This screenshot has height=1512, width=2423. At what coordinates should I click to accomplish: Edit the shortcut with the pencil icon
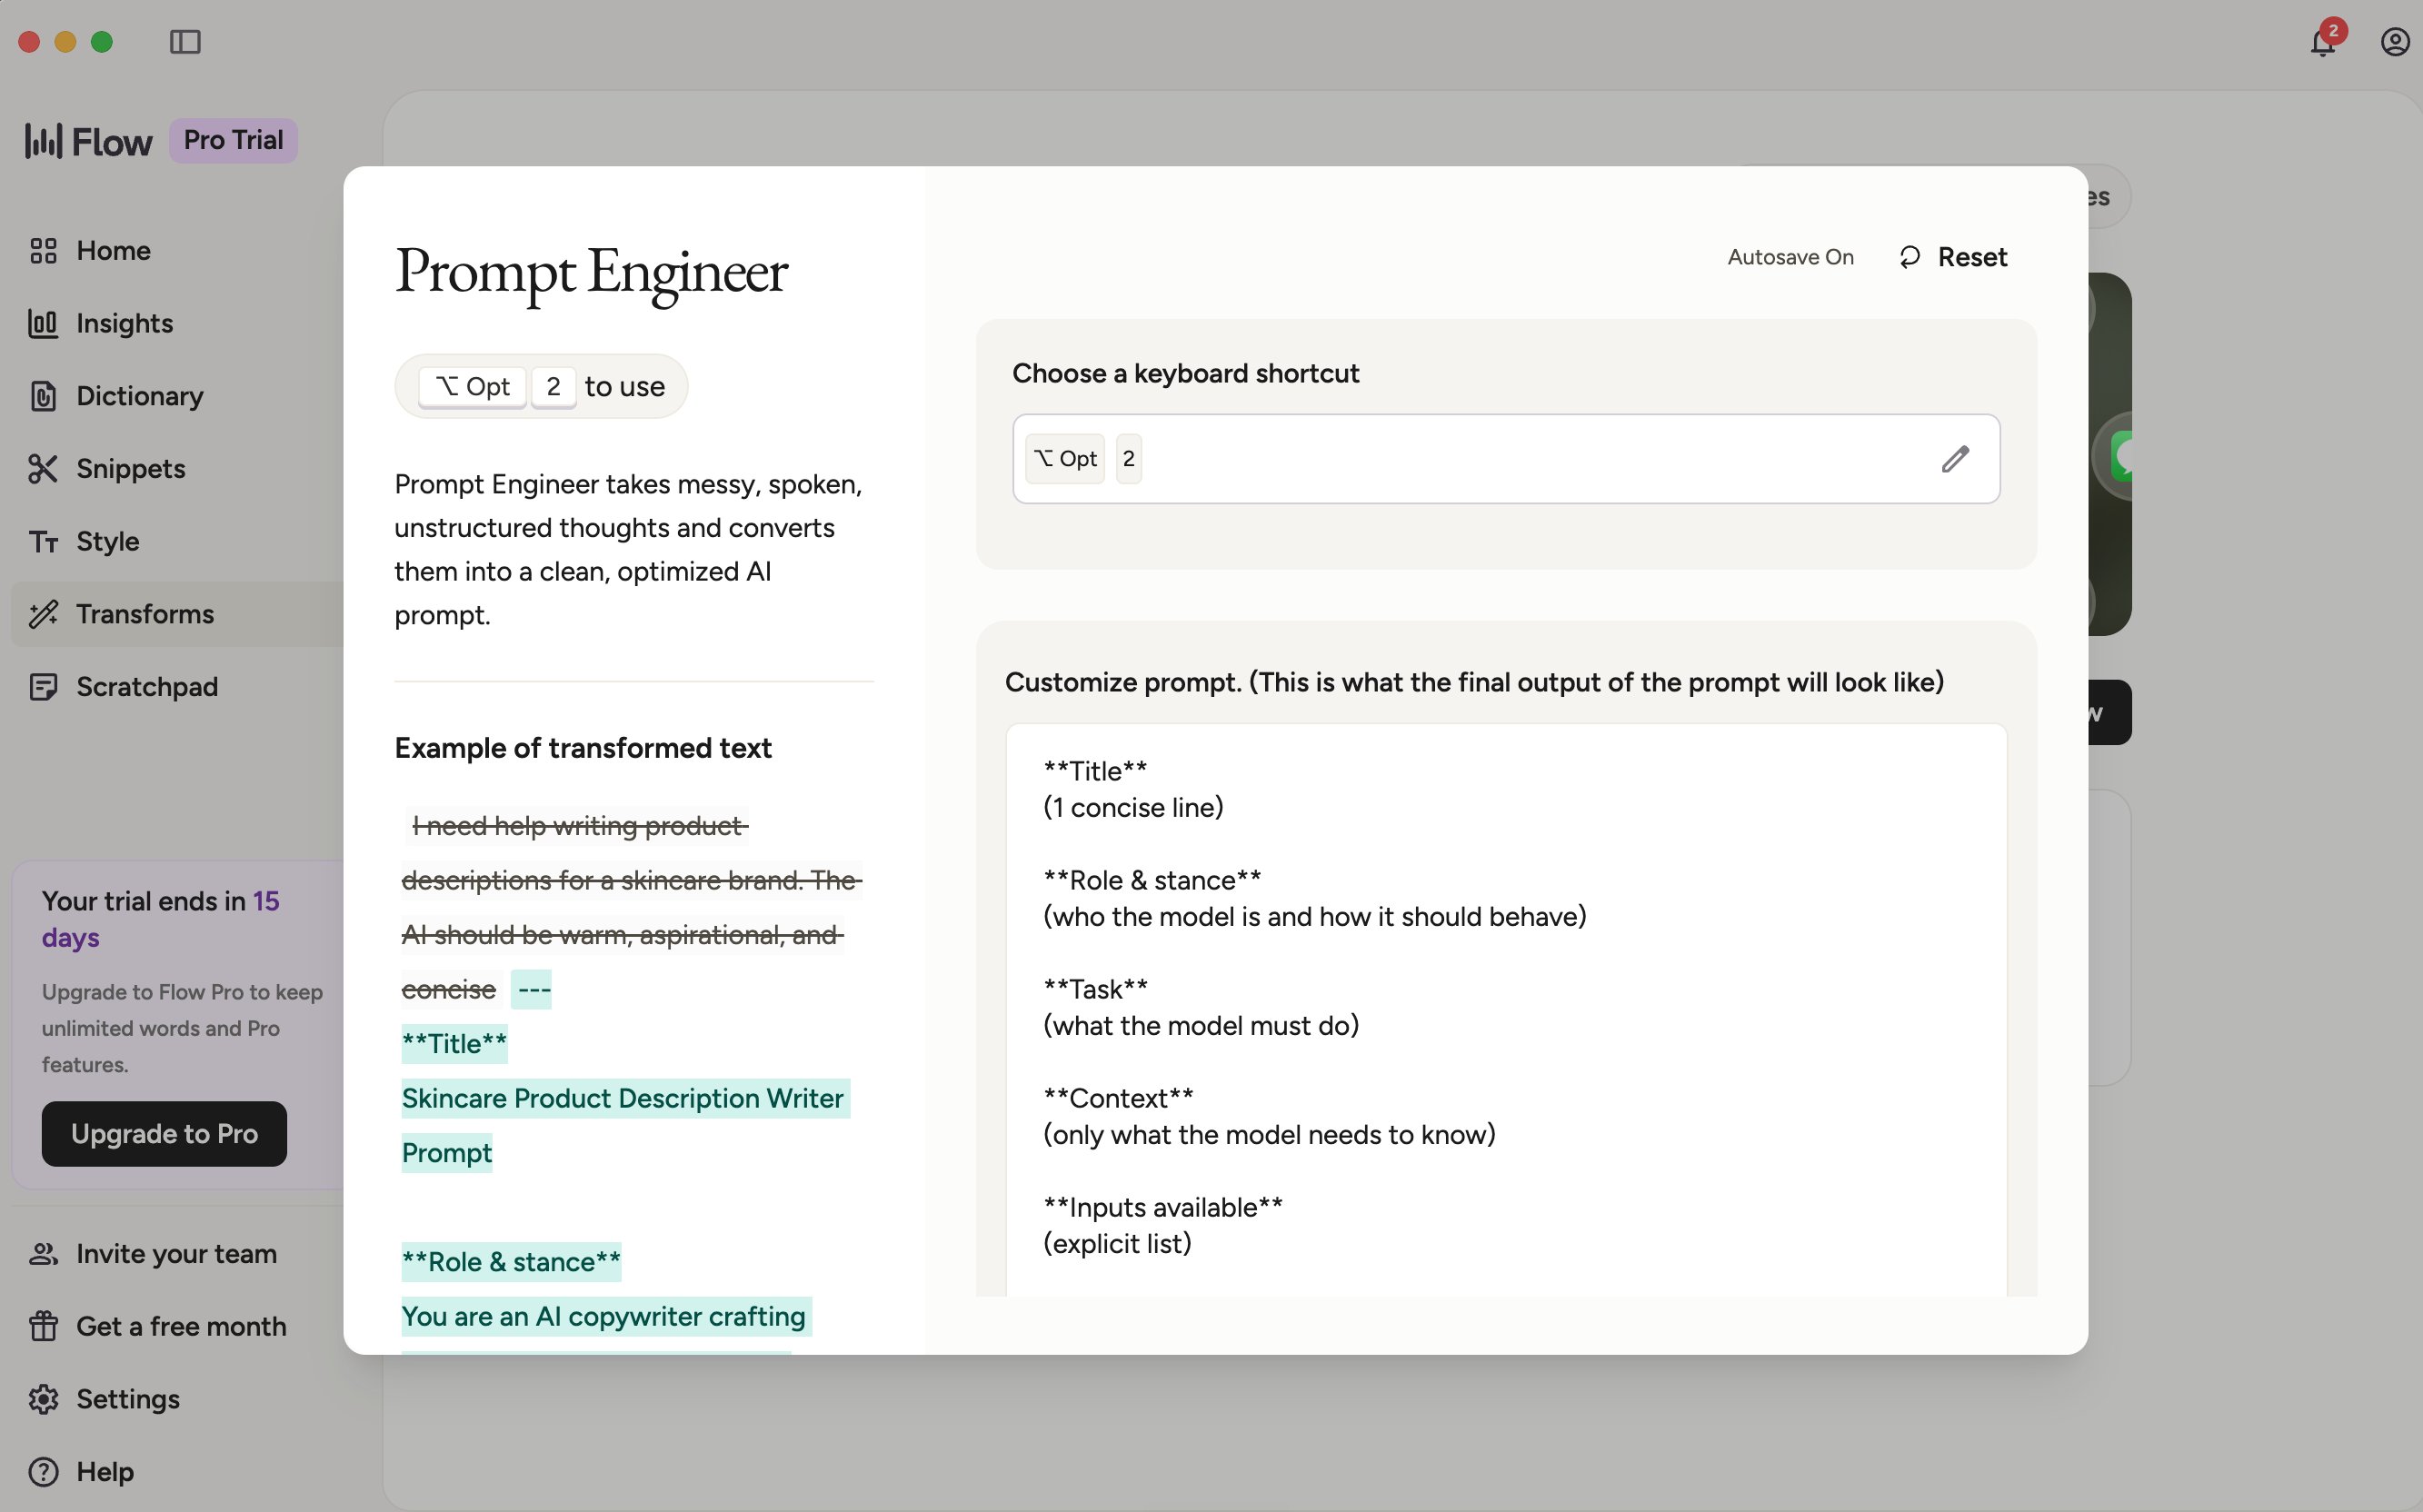1955,459
